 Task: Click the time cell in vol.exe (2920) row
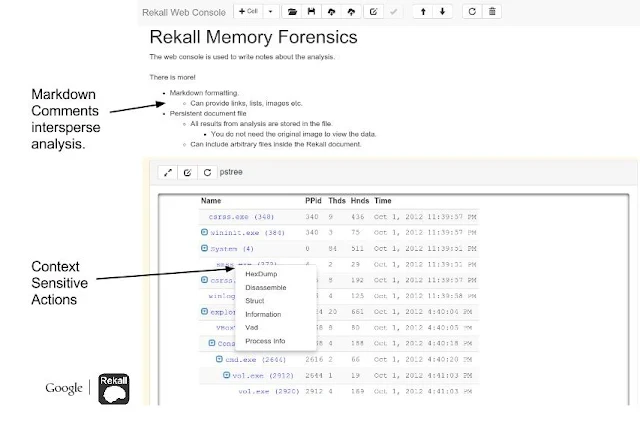[423, 391]
